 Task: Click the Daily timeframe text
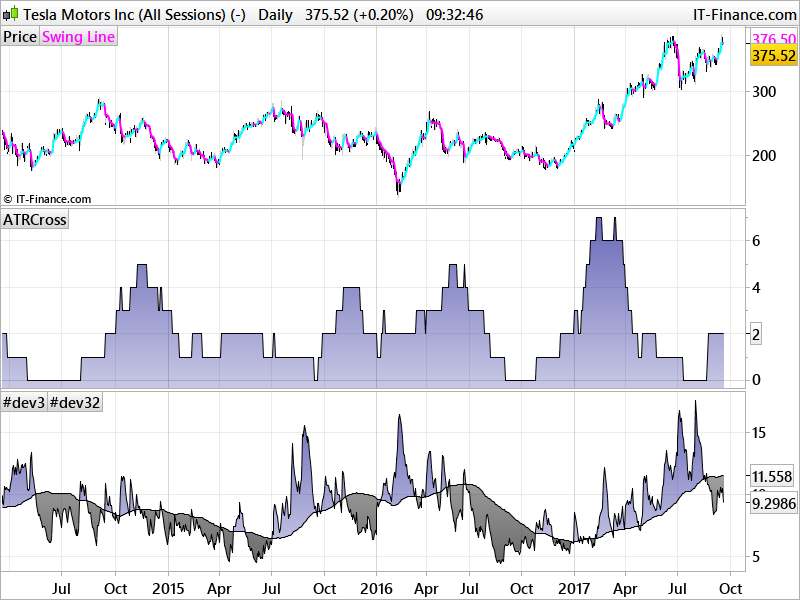coord(276,14)
